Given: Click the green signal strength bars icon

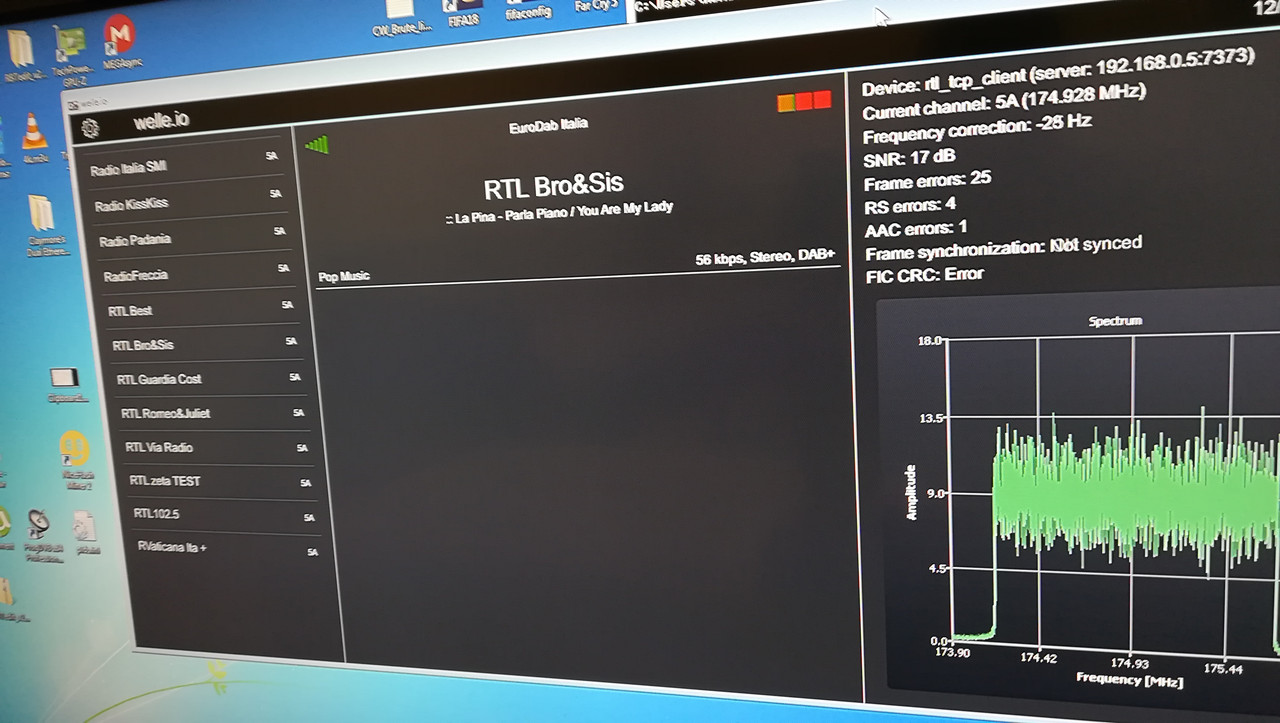Looking at the screenshot, I should pyautogui.click(x=317, y=145).
